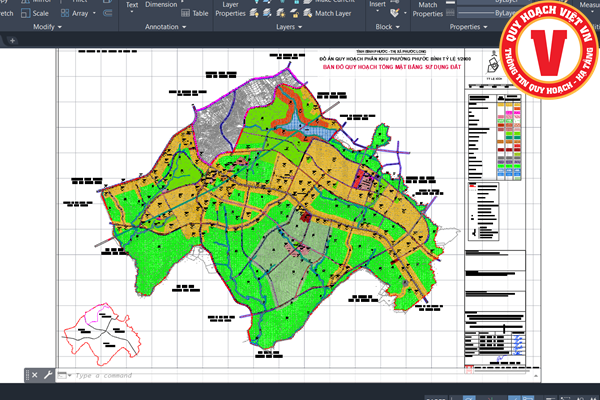Click the Dimension tool button
This screenshot has width=600, height=400.
pos(161,5)
